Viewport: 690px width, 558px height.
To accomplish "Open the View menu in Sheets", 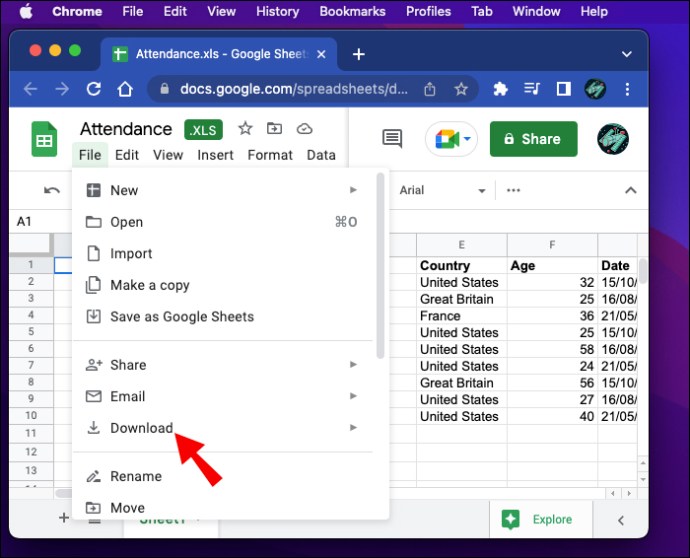I will [x=168, y=155].
